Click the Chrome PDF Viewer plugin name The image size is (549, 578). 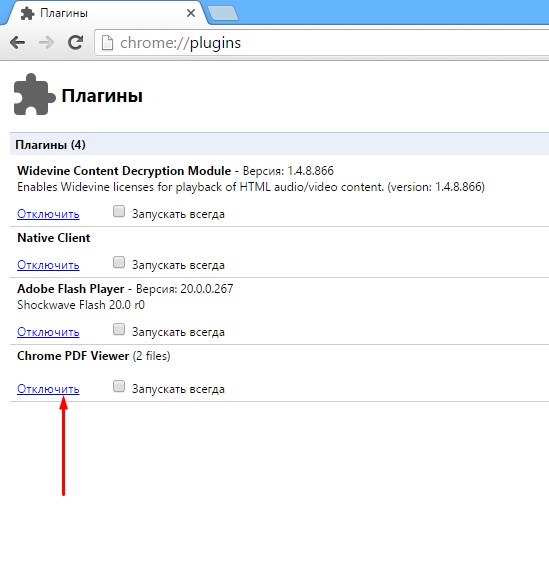coord(73,356)
